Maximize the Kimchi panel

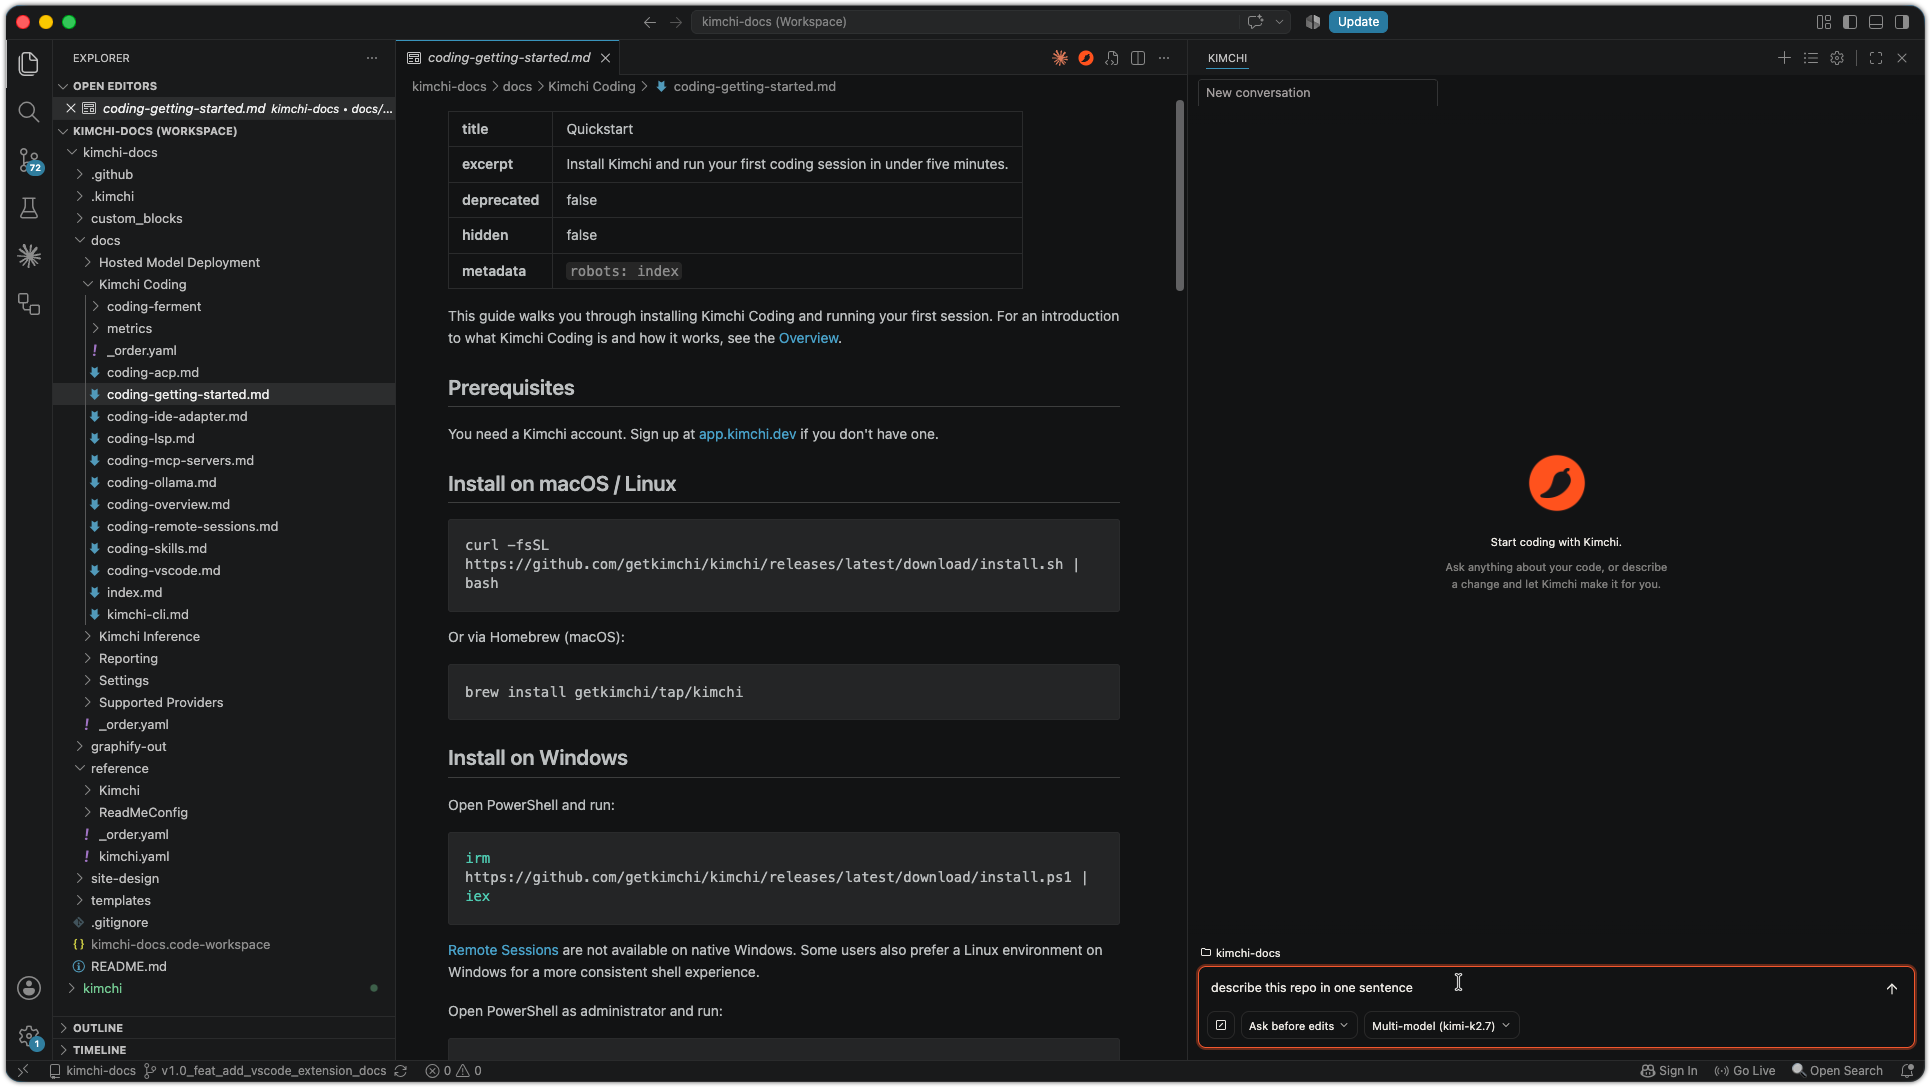coord(1876,58)
